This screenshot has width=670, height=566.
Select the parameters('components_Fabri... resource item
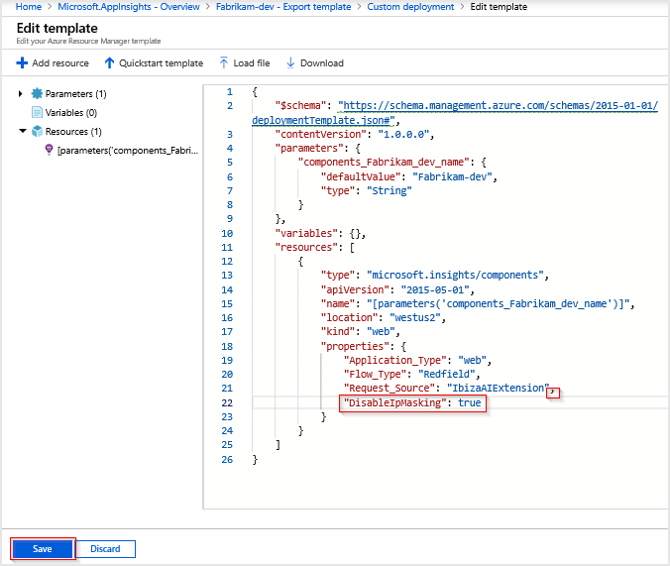(128, 150)
